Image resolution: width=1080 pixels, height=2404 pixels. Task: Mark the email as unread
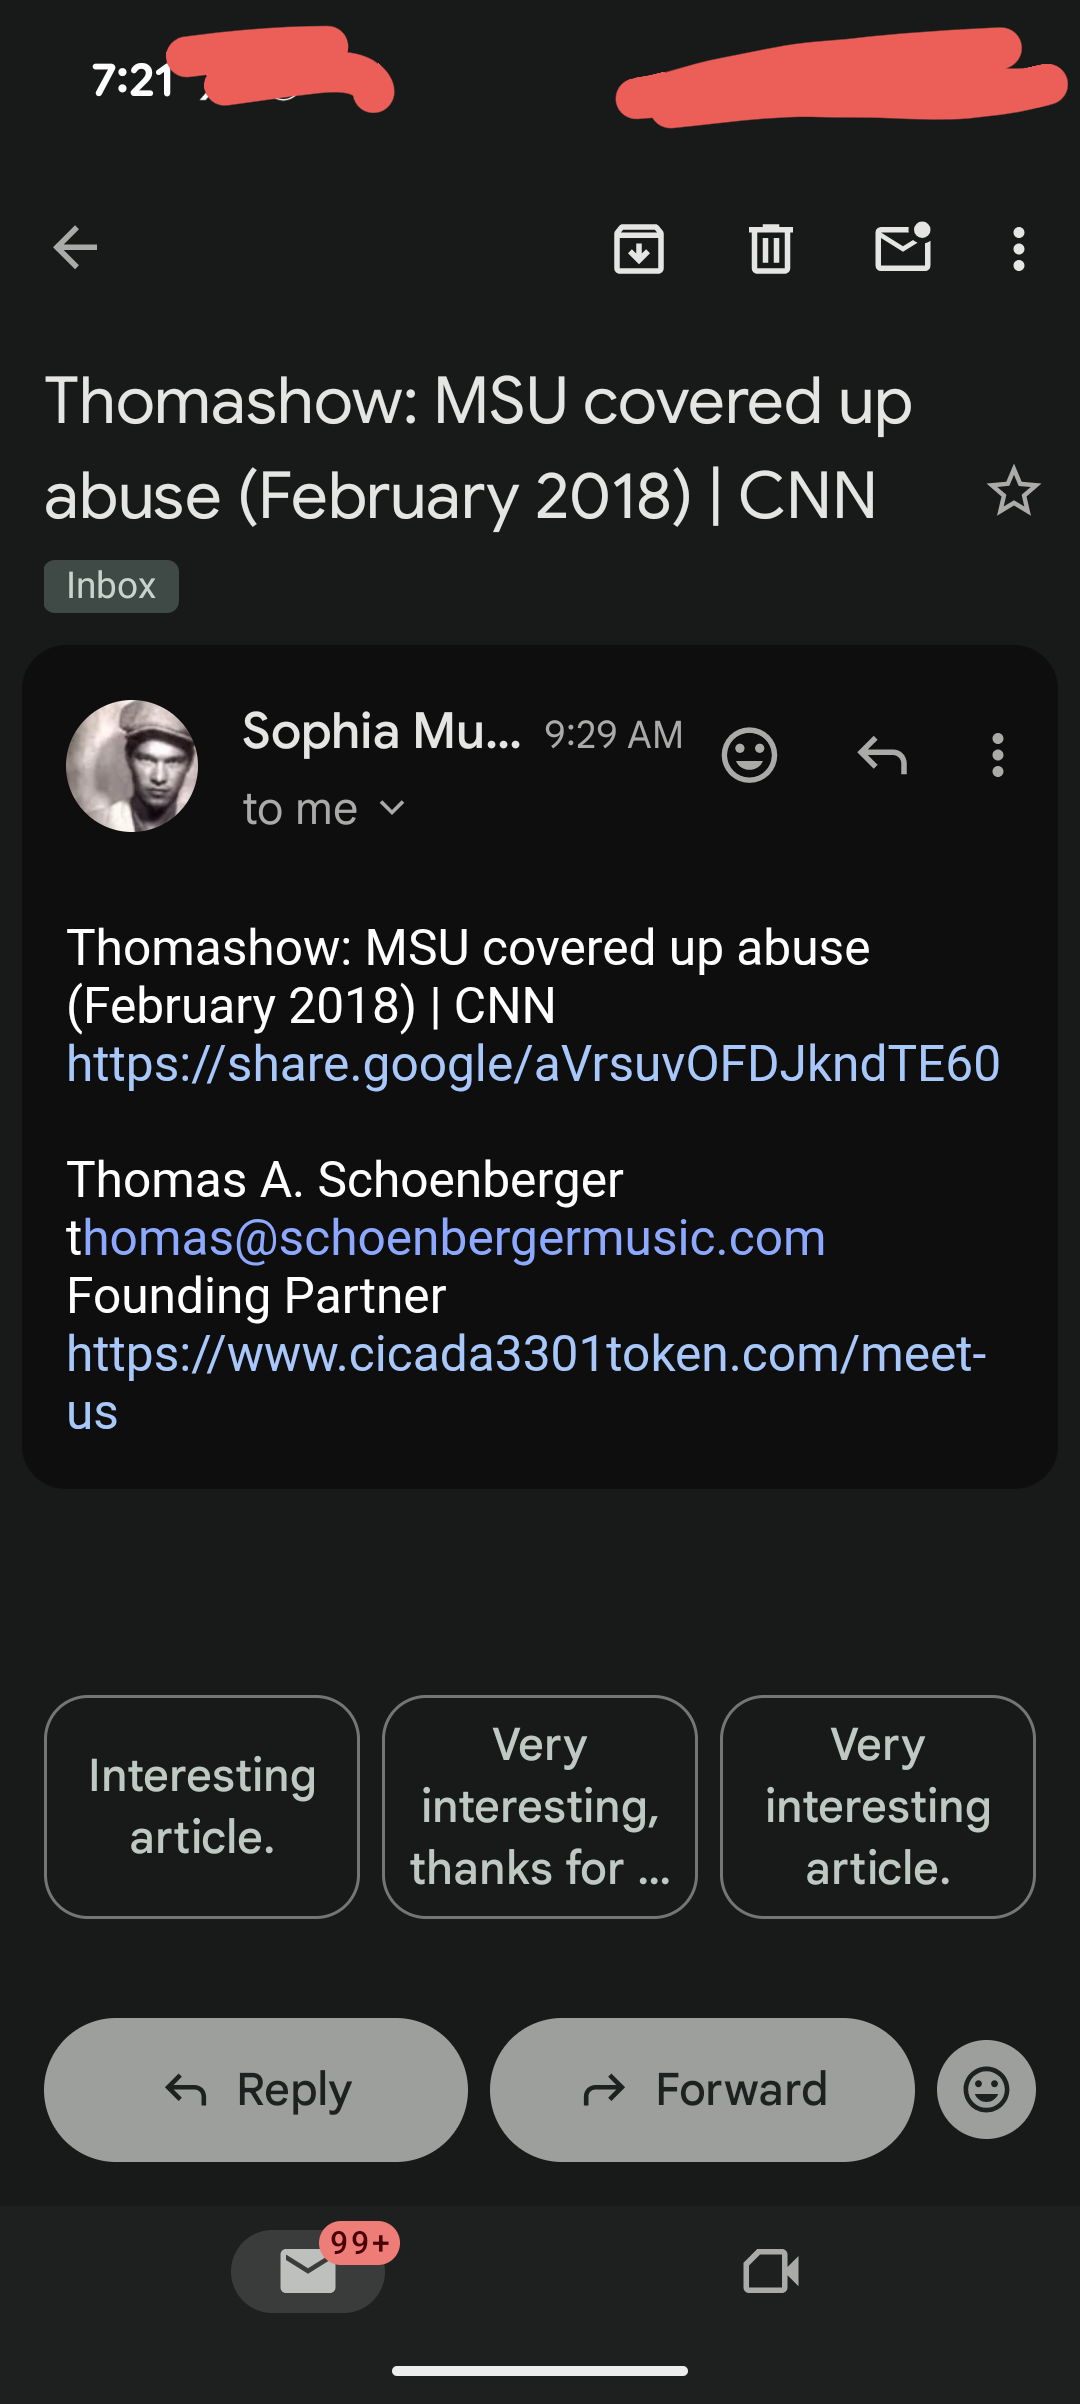(x=903, y=248)
